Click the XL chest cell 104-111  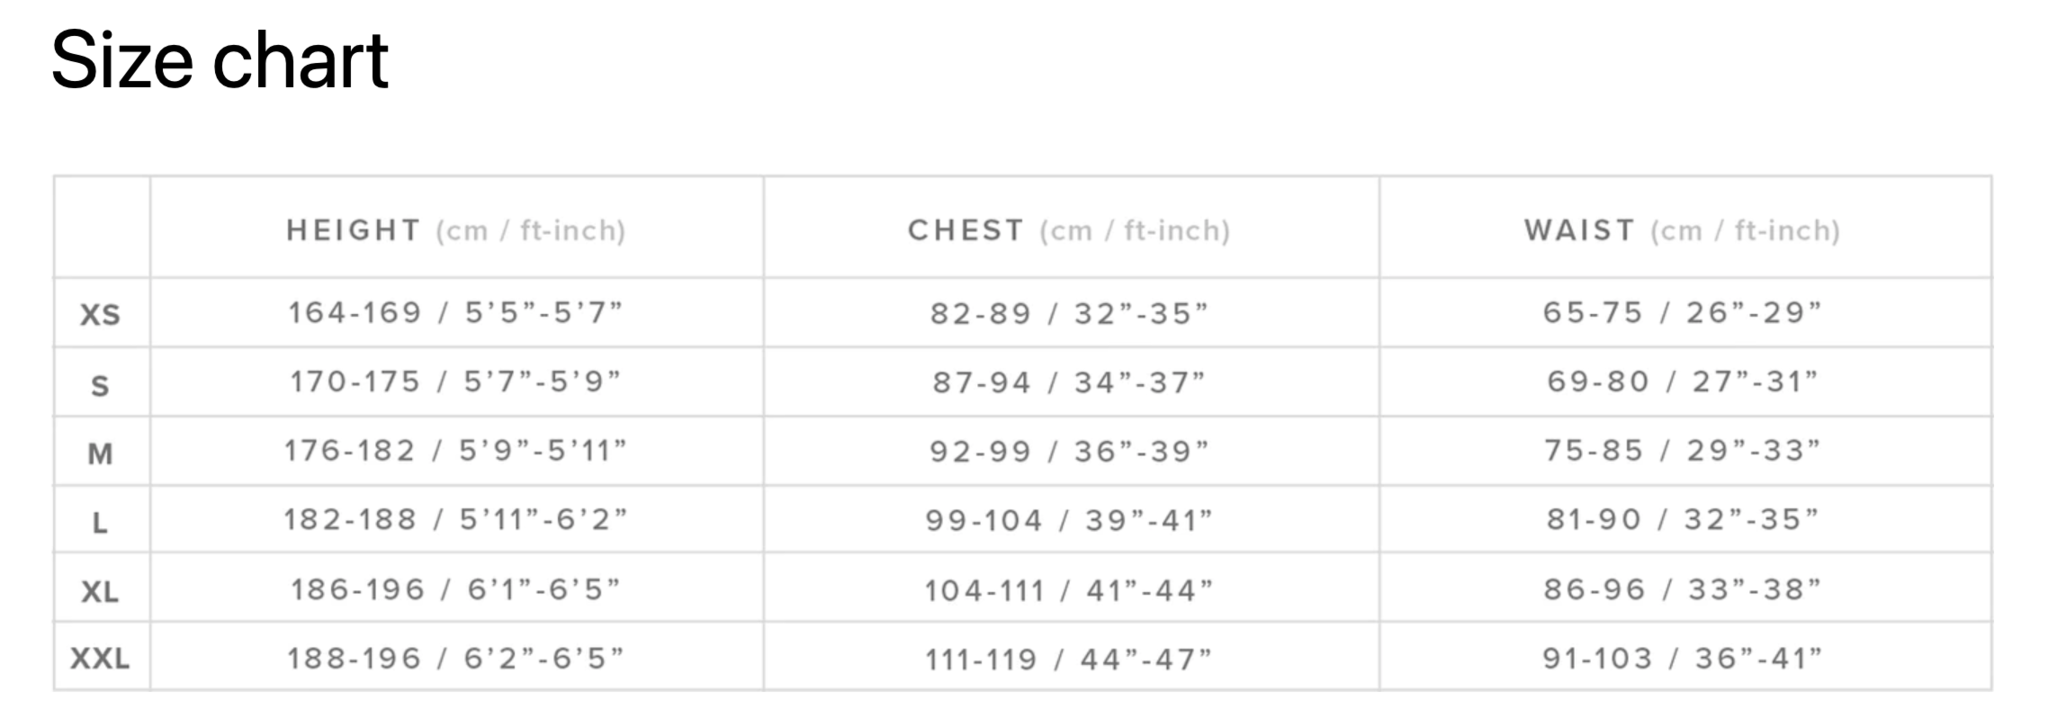(1068, 591)
